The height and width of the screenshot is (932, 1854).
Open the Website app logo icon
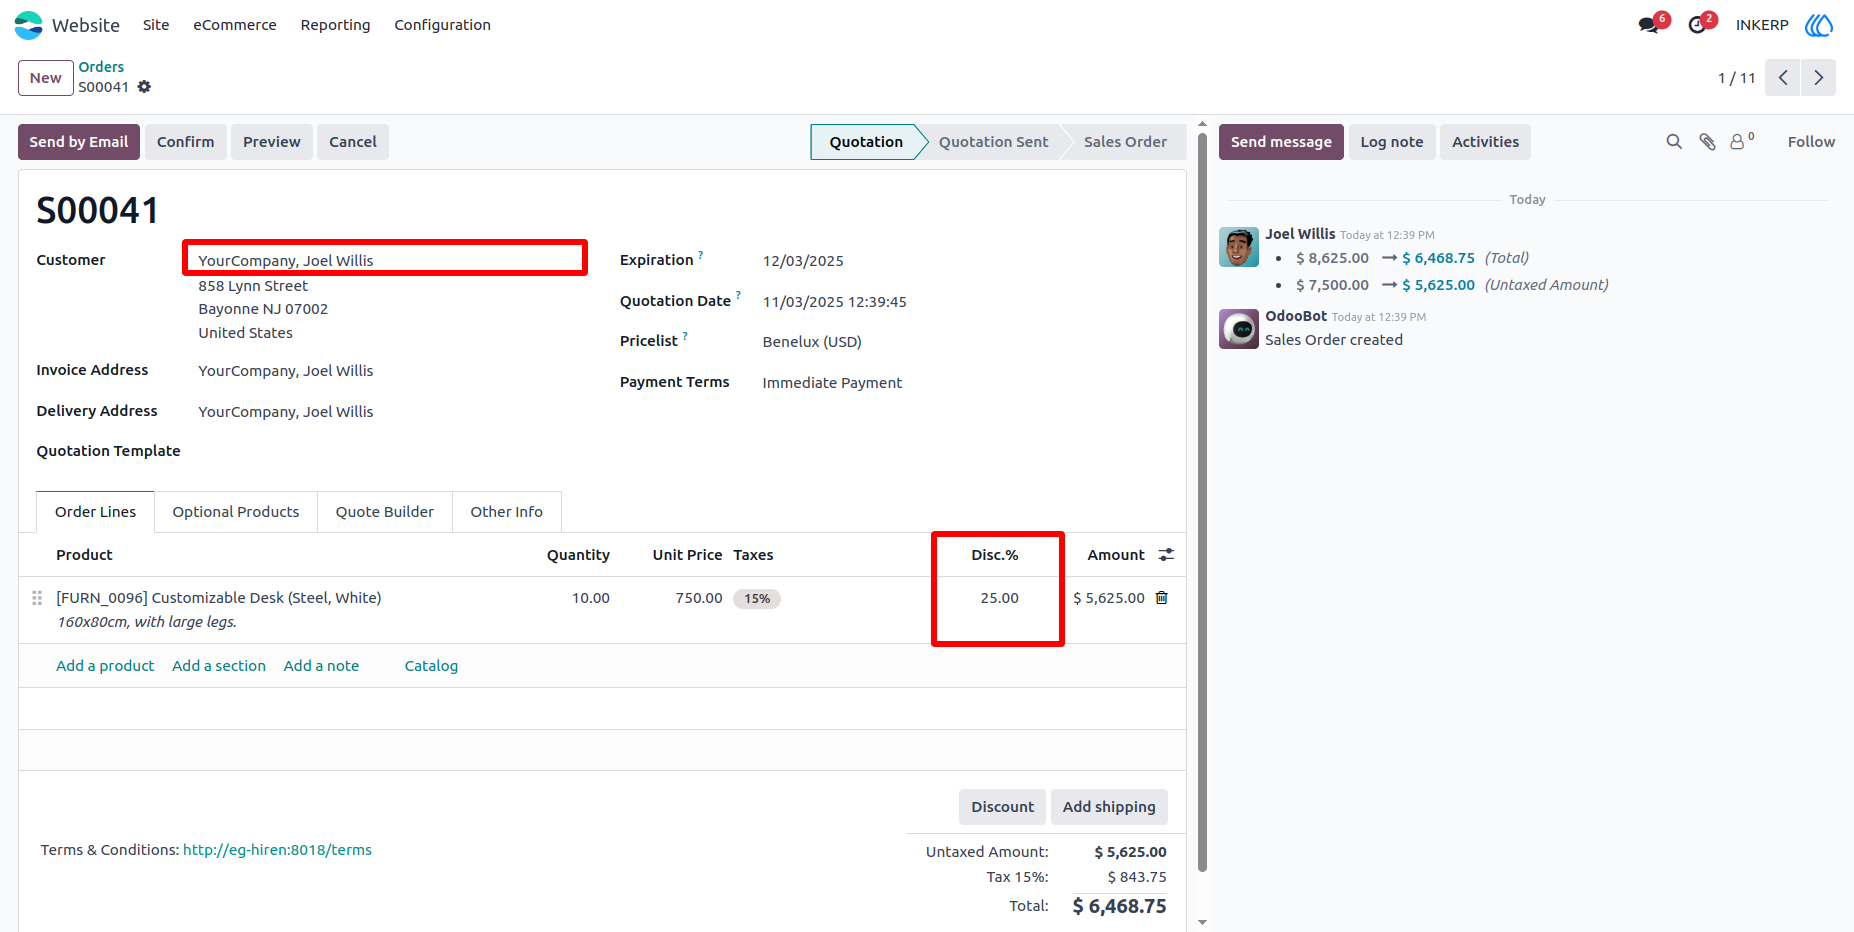click(x=29, y=25)
